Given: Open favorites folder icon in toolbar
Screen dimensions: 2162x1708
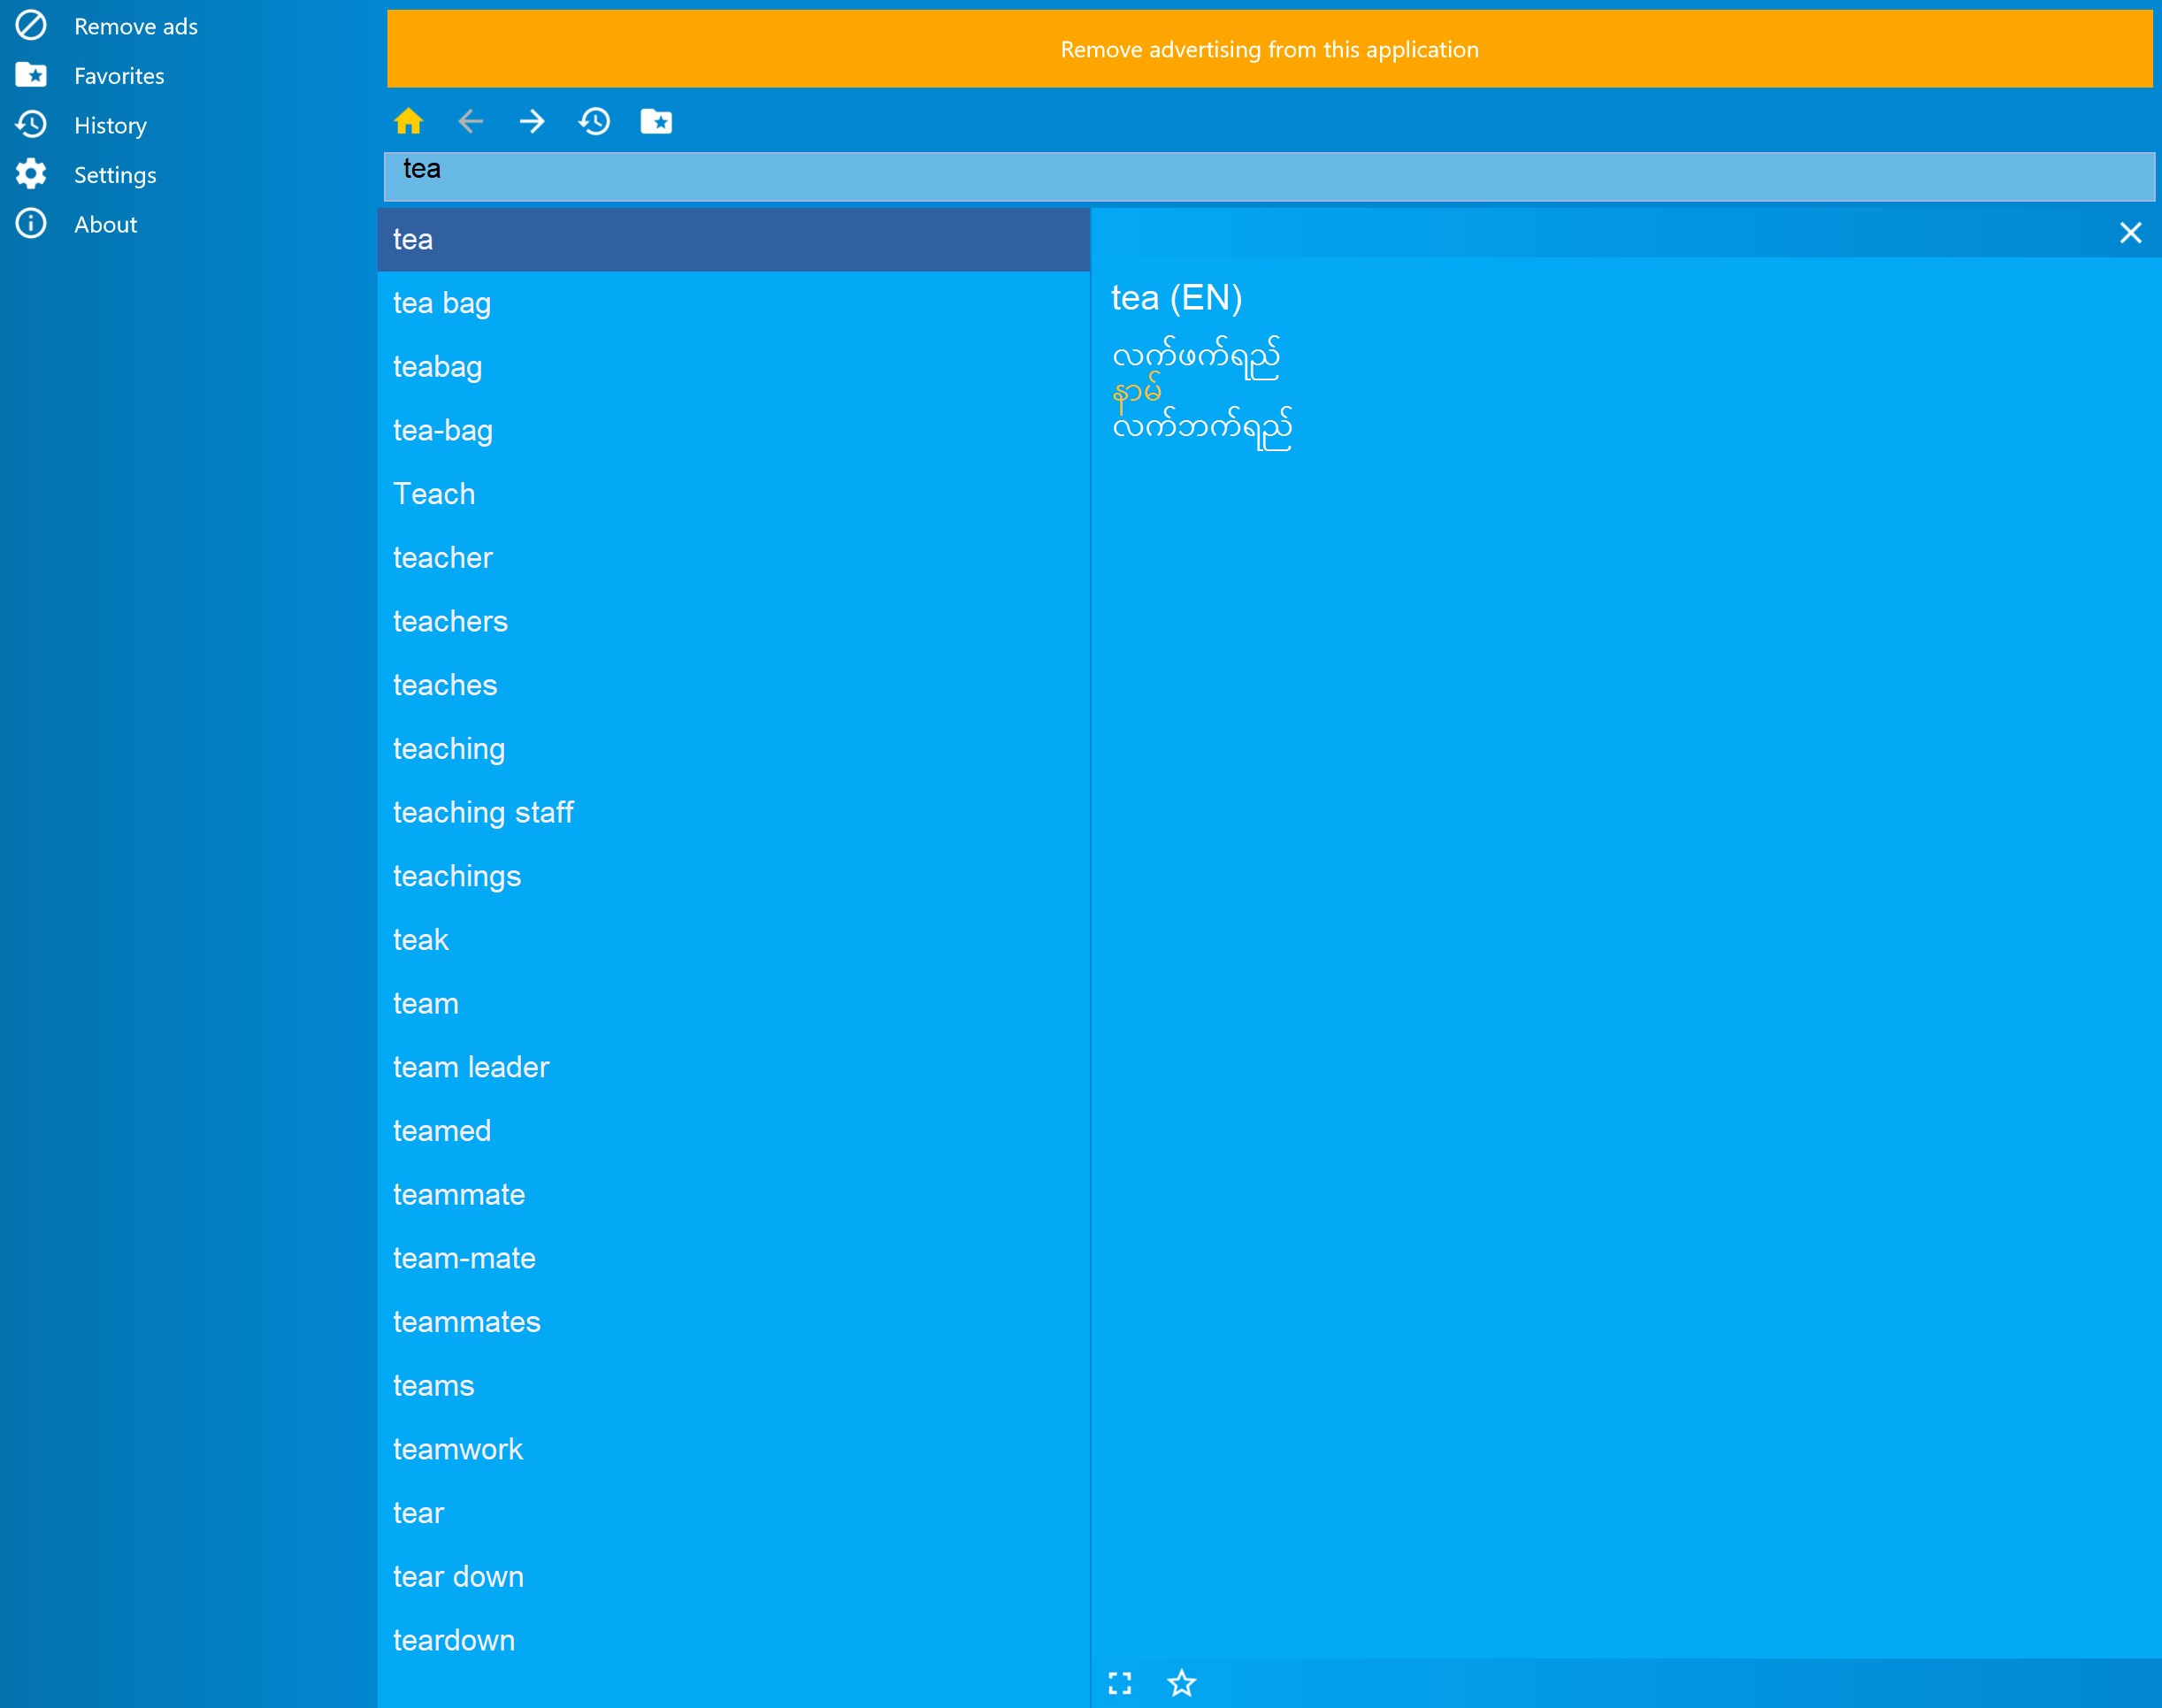Looking at the screenshot, I should tap(656, 122).
